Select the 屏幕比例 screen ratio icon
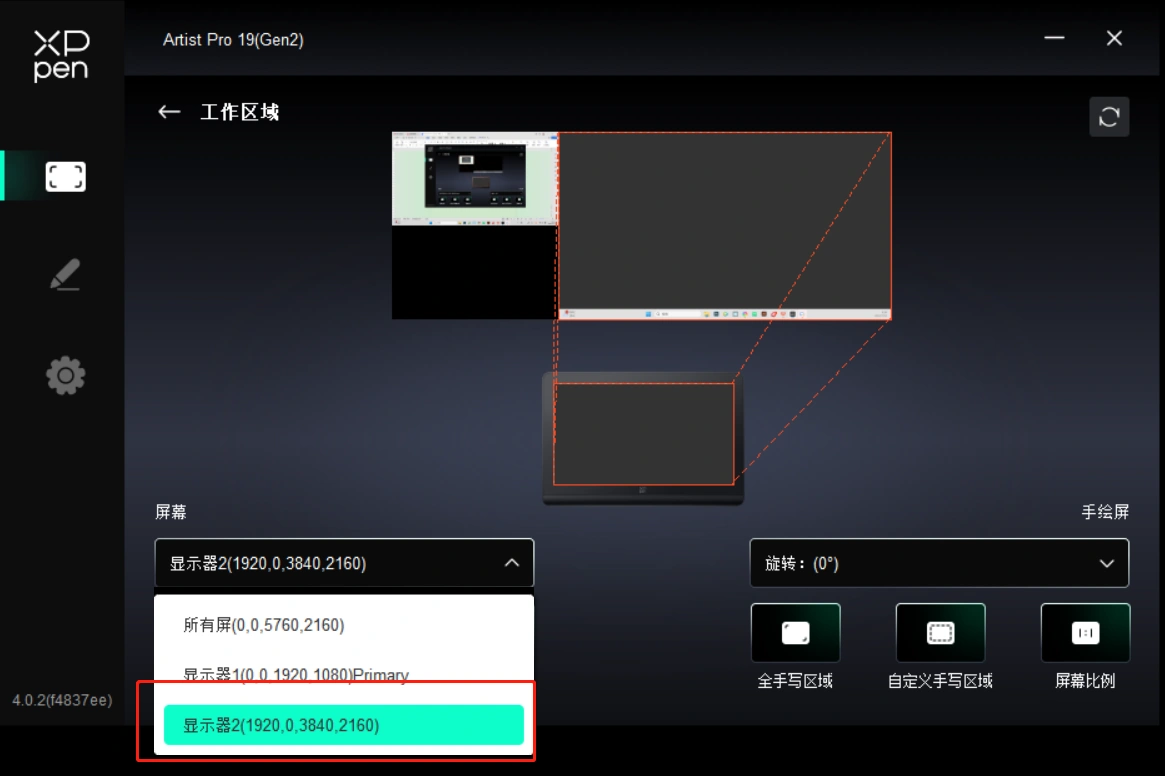 (x=1085, y=633)
